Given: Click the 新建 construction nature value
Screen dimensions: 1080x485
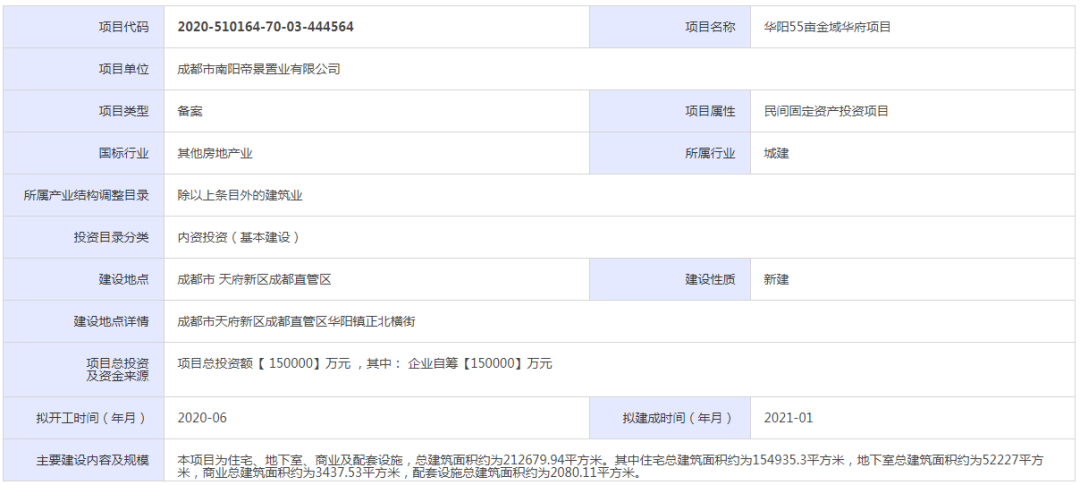Looking at the screenshot, I should pos(776,279).
